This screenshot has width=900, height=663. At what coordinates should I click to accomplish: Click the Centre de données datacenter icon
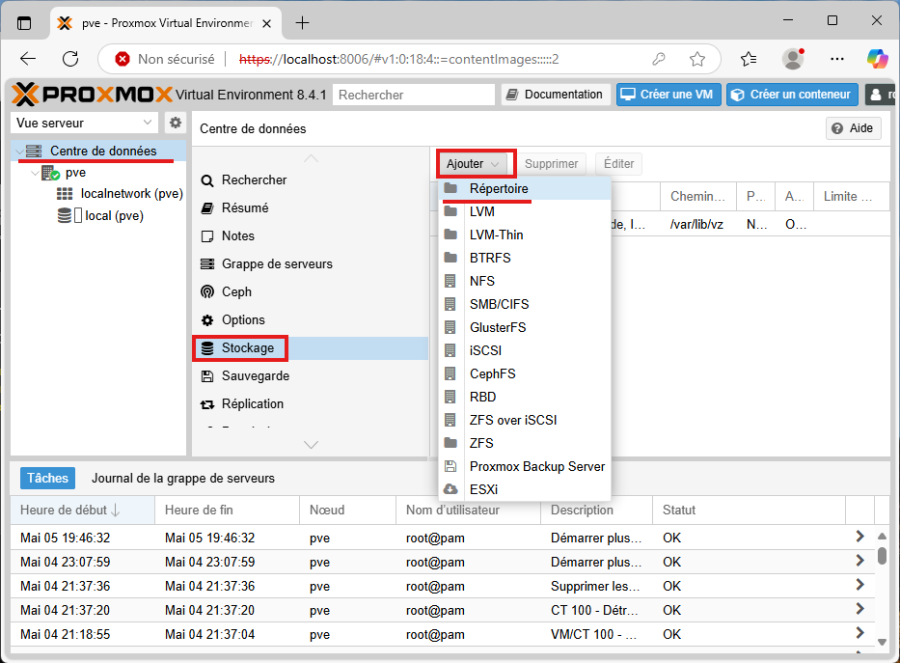pyautogui.click(x=34, y=151)
